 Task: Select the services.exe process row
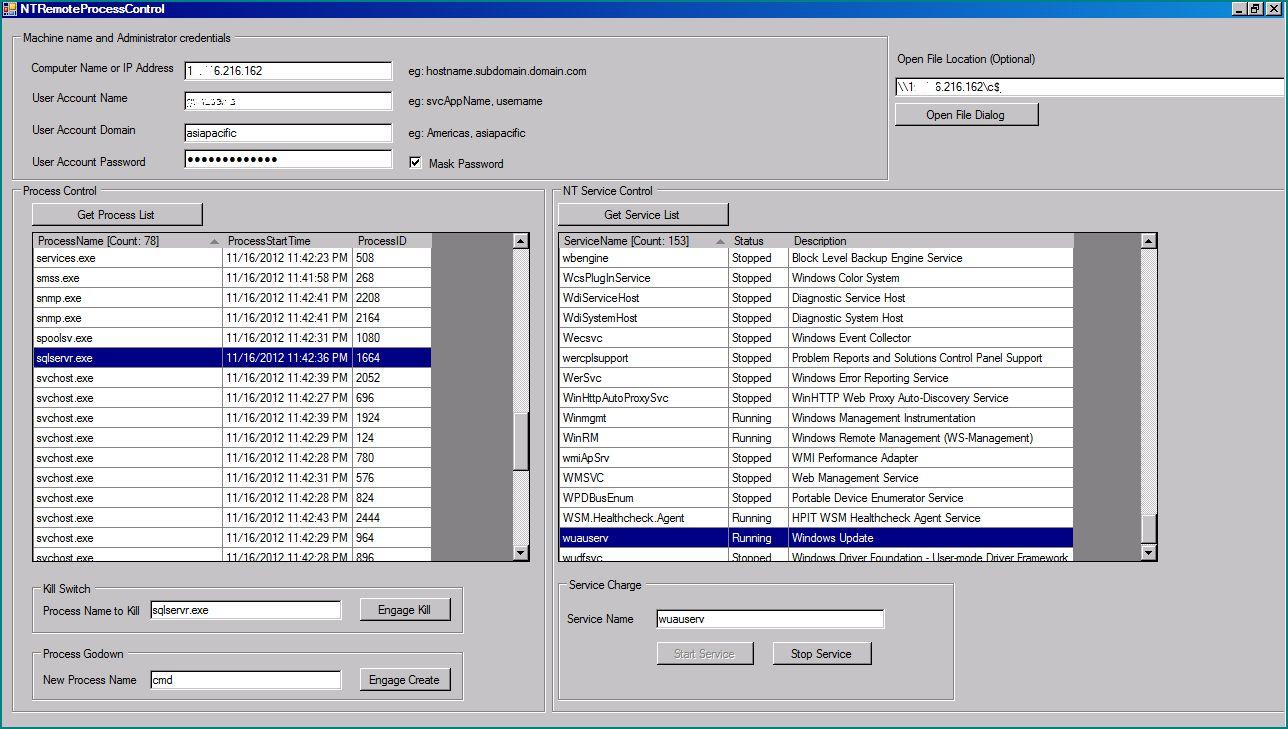pyautogui.click(x=232, y=258)
